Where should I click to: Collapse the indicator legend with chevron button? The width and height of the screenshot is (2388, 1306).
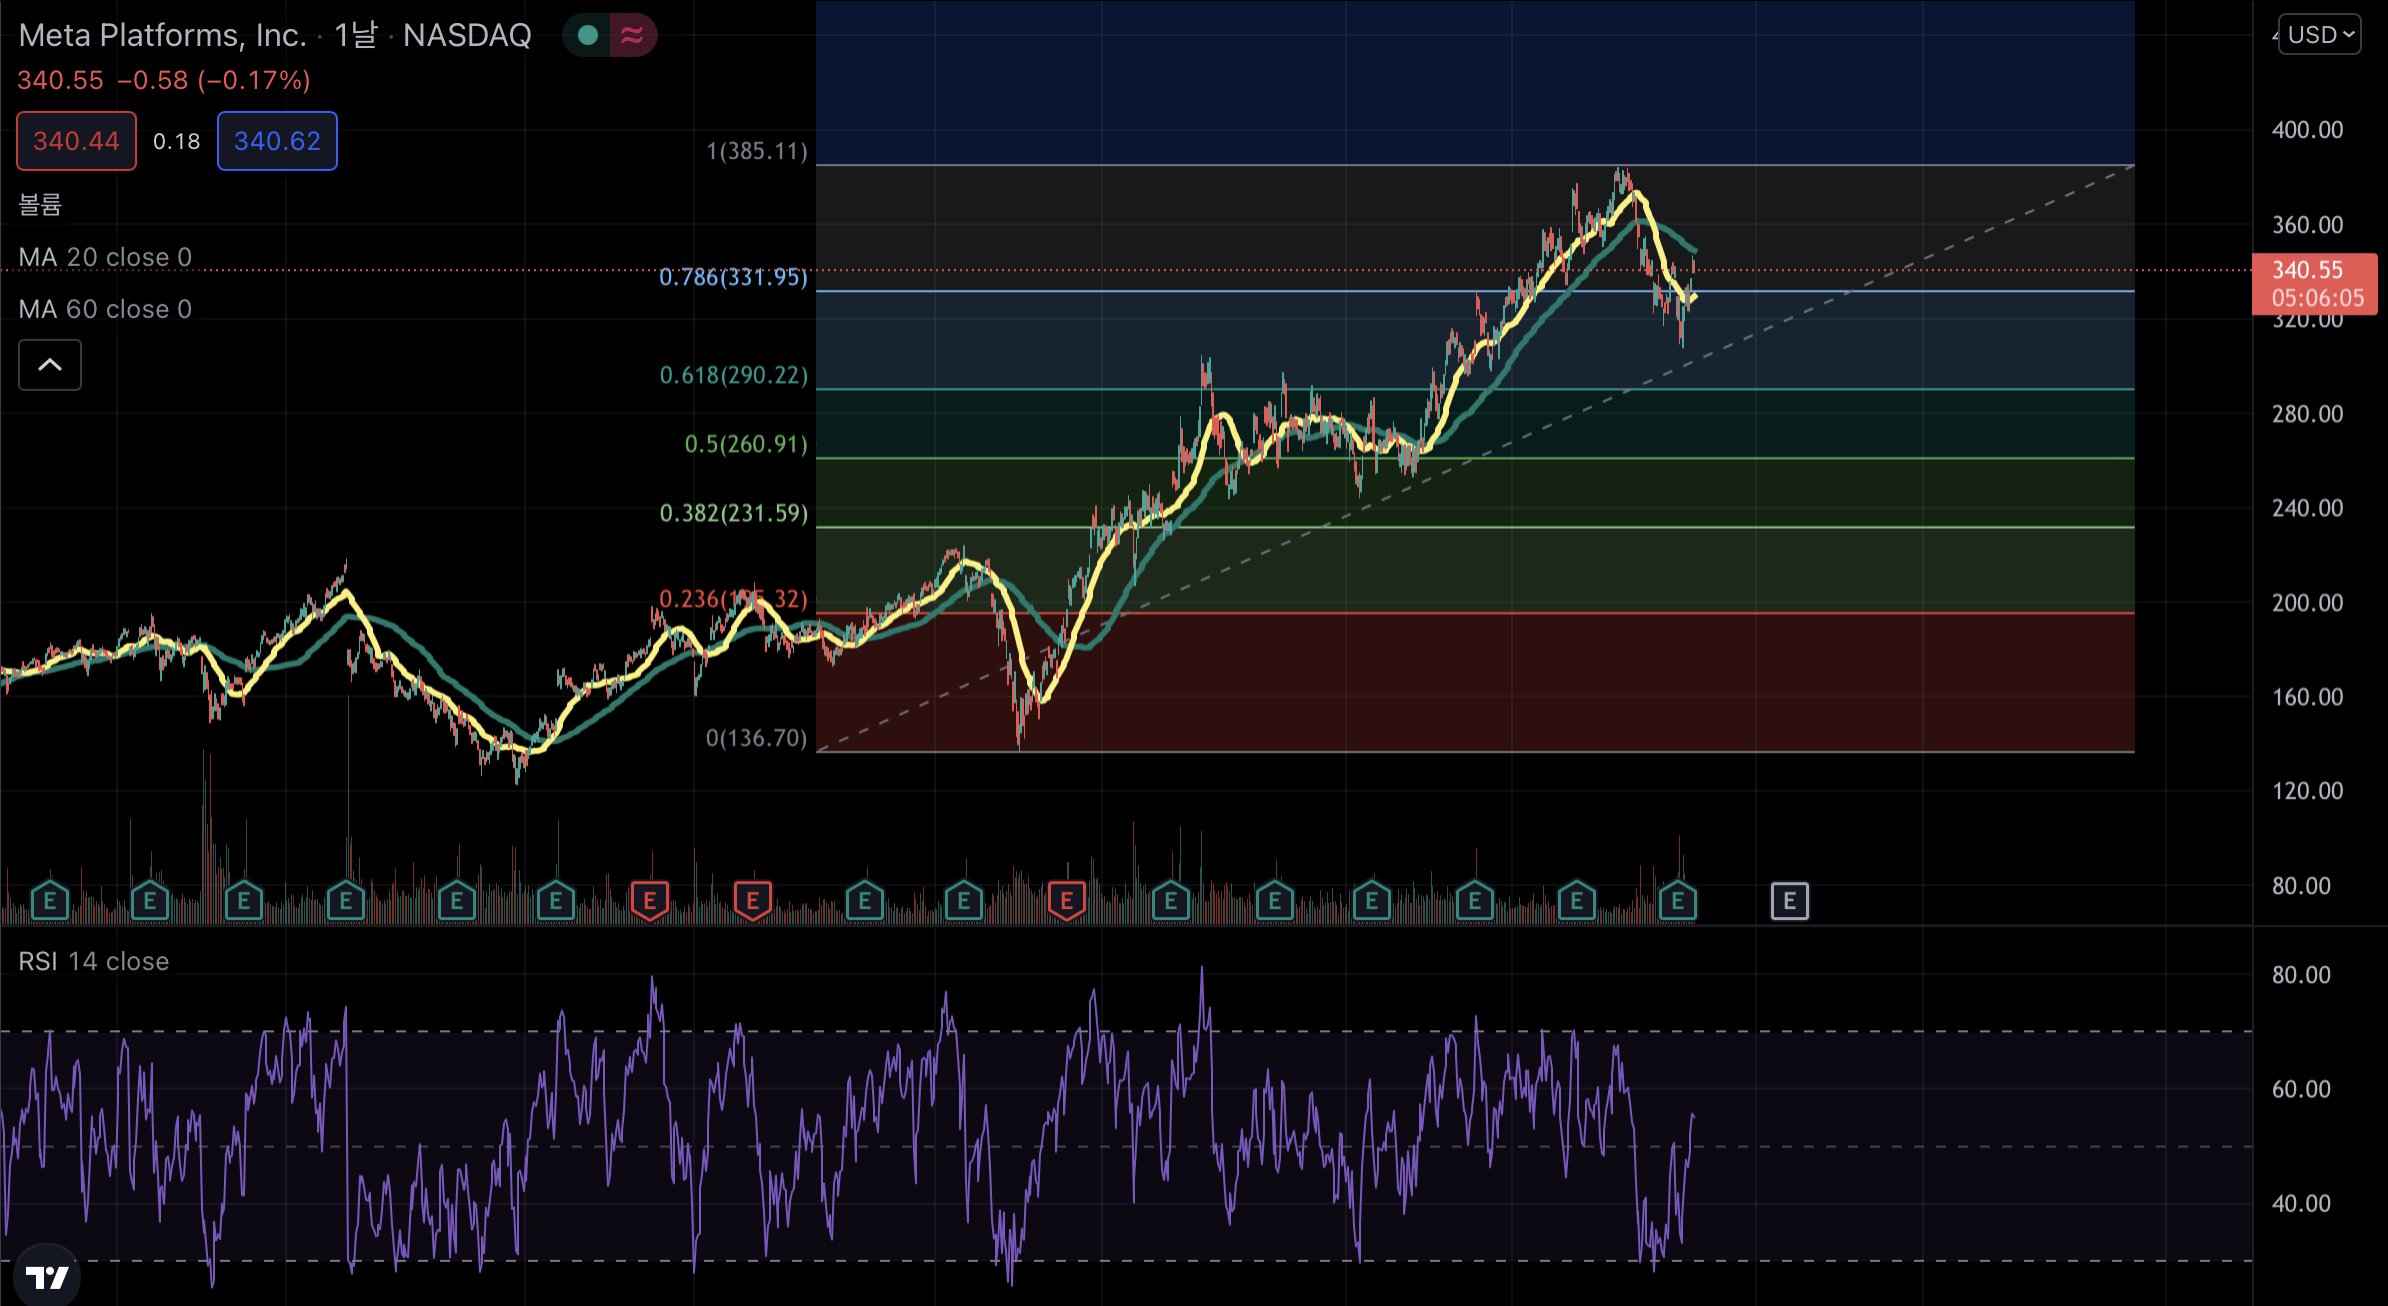pos(50,365)
